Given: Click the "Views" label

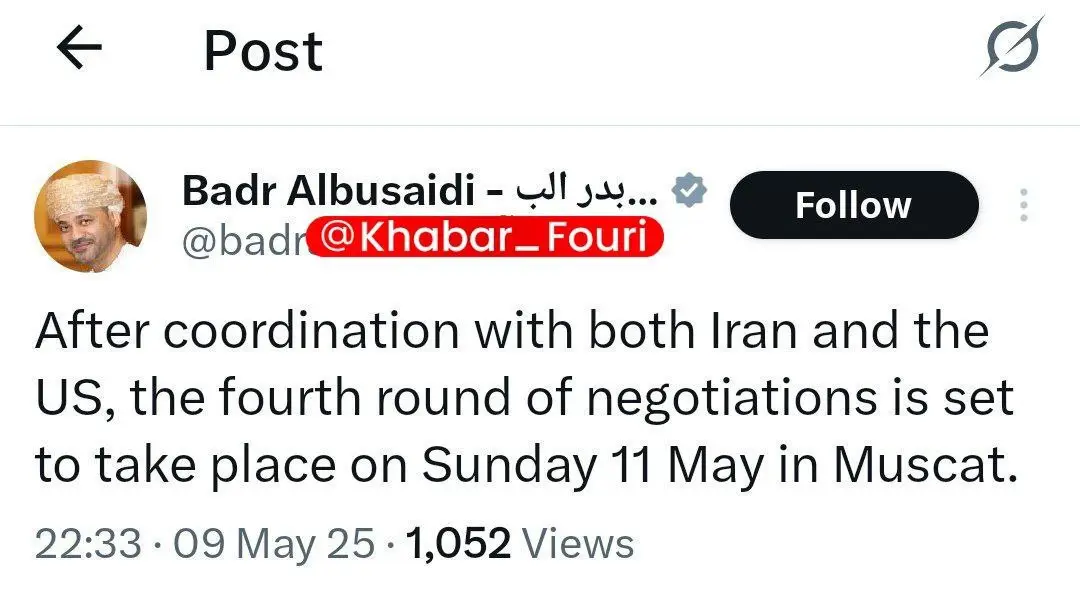Looking at the screenshot, I should [578, 544].
